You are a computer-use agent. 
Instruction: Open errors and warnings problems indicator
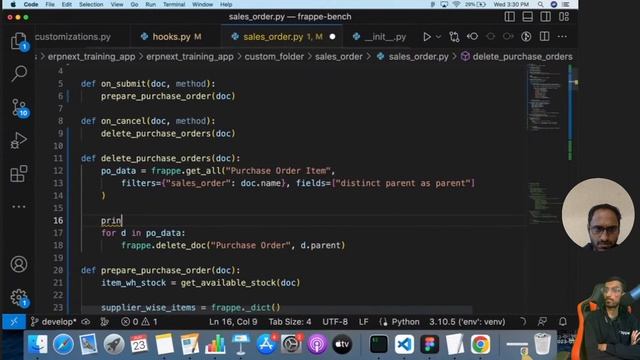click(x=139, y=322)
